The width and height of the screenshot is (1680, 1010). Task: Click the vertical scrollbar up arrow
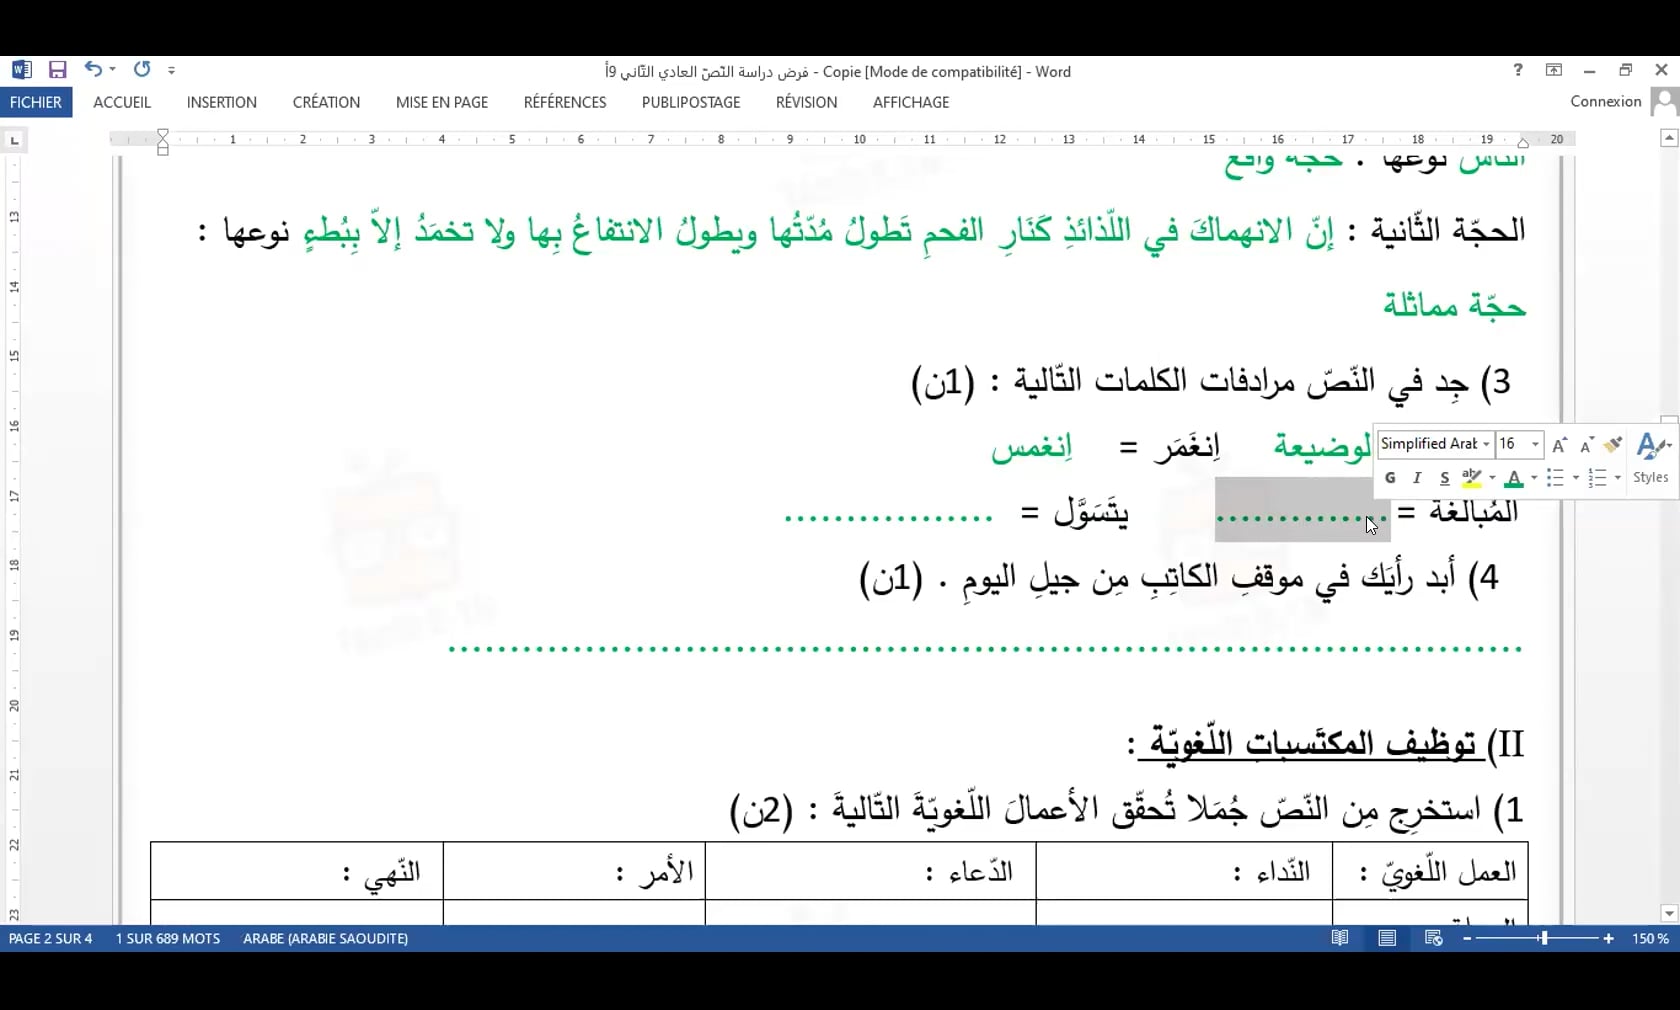point(1669,138)
